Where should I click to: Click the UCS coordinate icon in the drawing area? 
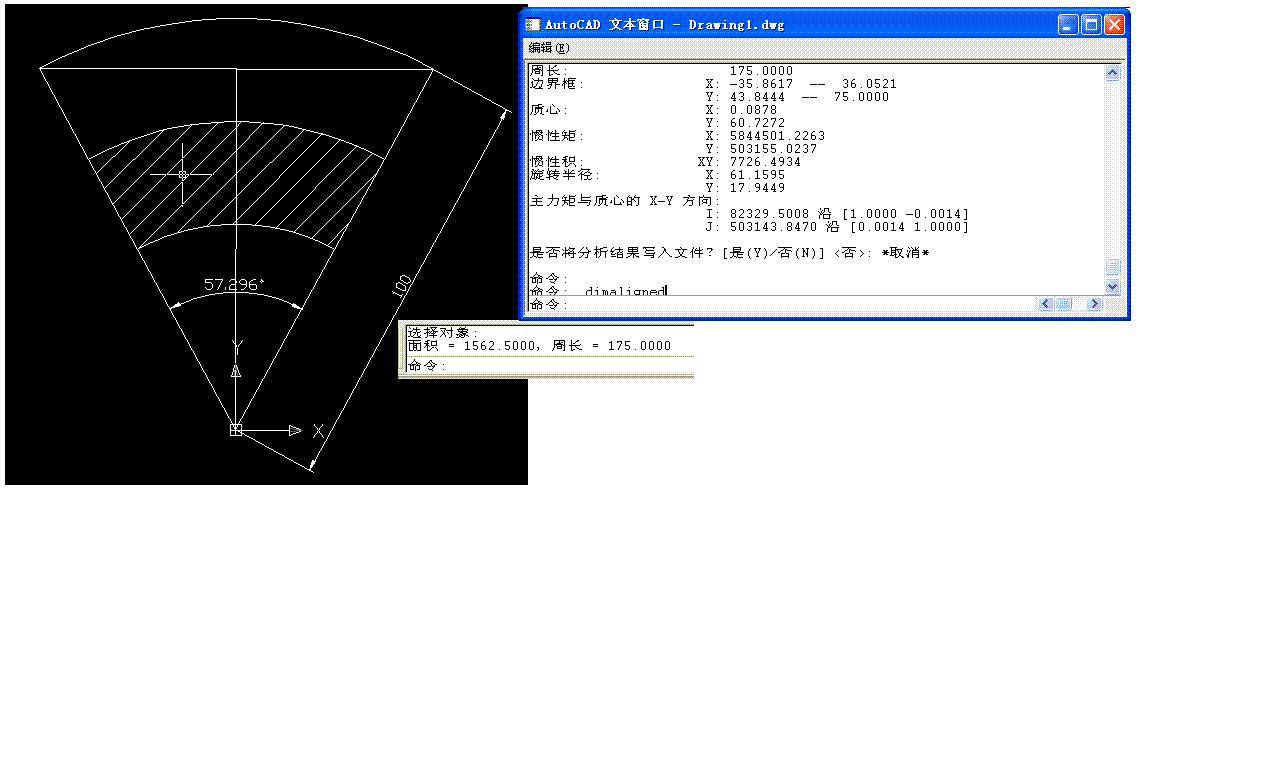(236, 429)
